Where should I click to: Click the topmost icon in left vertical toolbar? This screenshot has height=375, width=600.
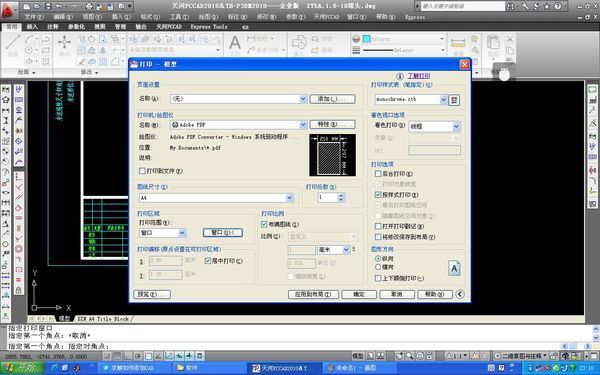(6, 90)
